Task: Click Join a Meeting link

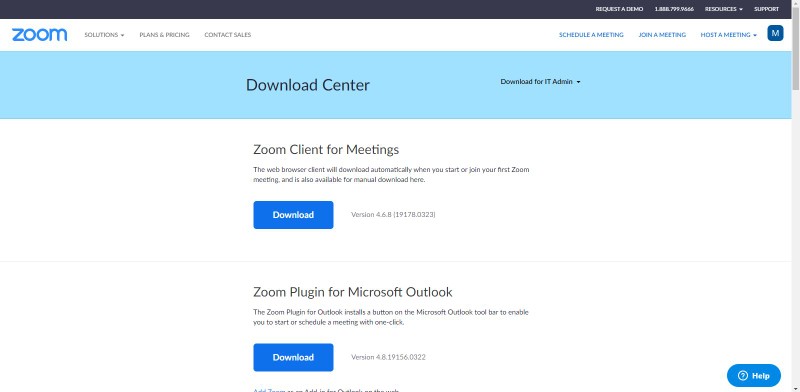Action: tap(662, 35)
